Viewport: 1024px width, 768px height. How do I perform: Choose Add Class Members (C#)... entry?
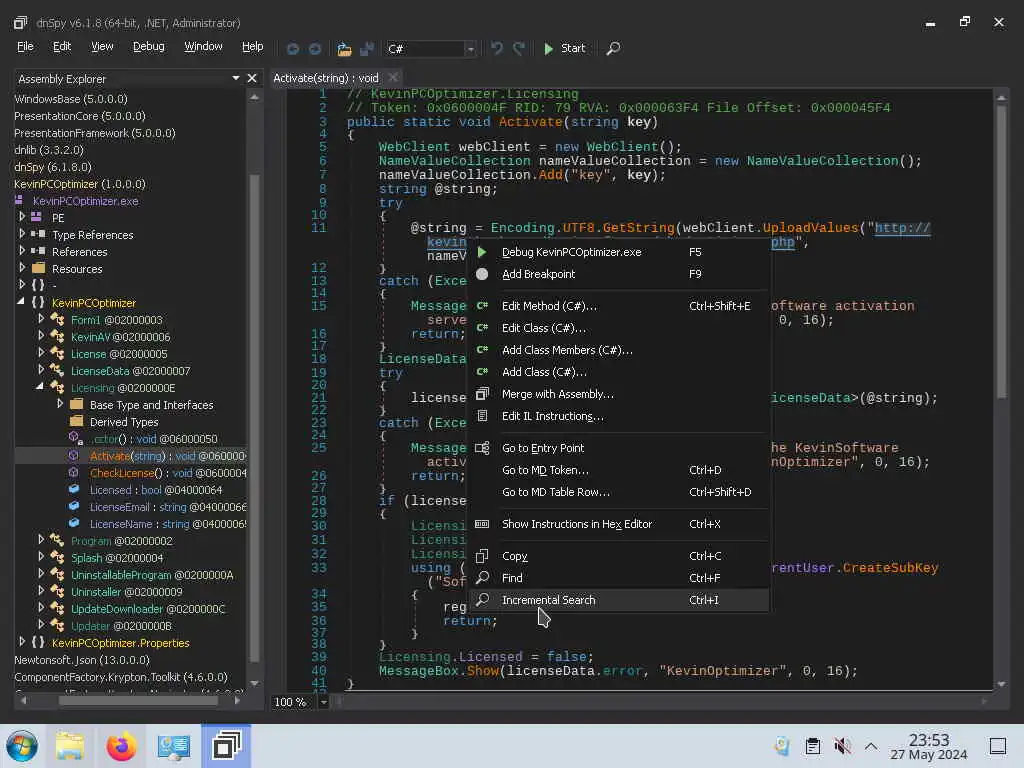(618, 350)
